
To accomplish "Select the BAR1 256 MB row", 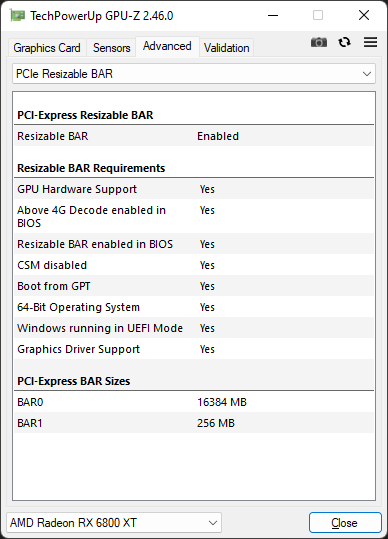I will click(194, 423).
